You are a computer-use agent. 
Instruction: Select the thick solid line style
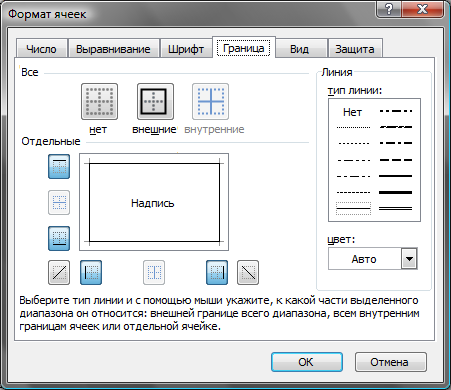396,192
